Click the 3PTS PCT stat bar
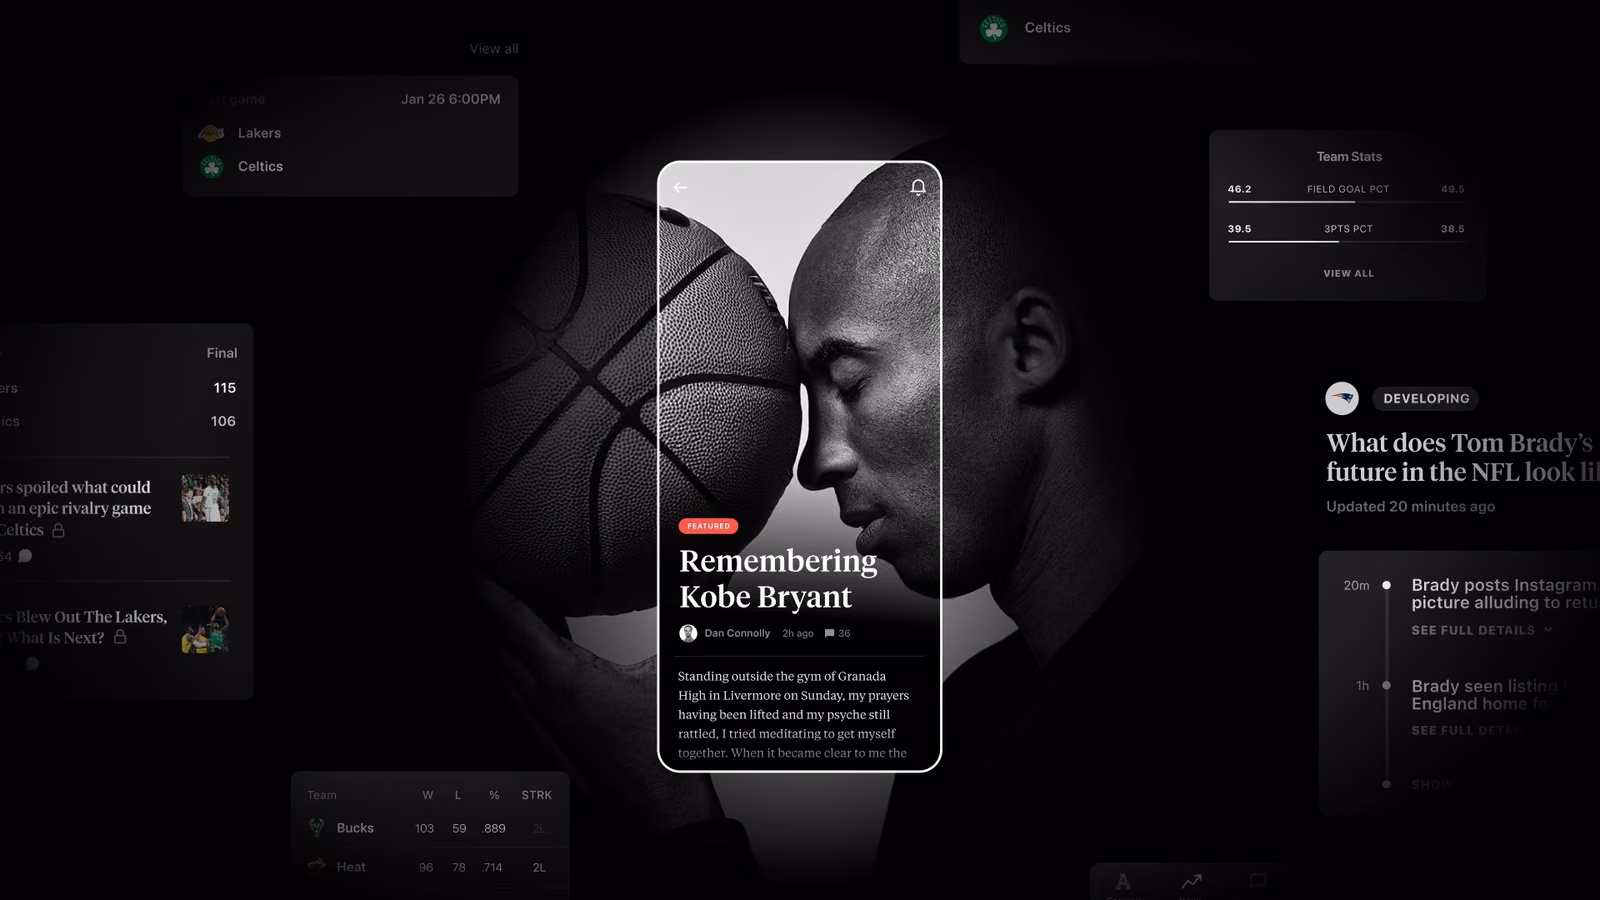This screenshot has width=1600, height=900. pyautogui.click(x=1347, y=241)
